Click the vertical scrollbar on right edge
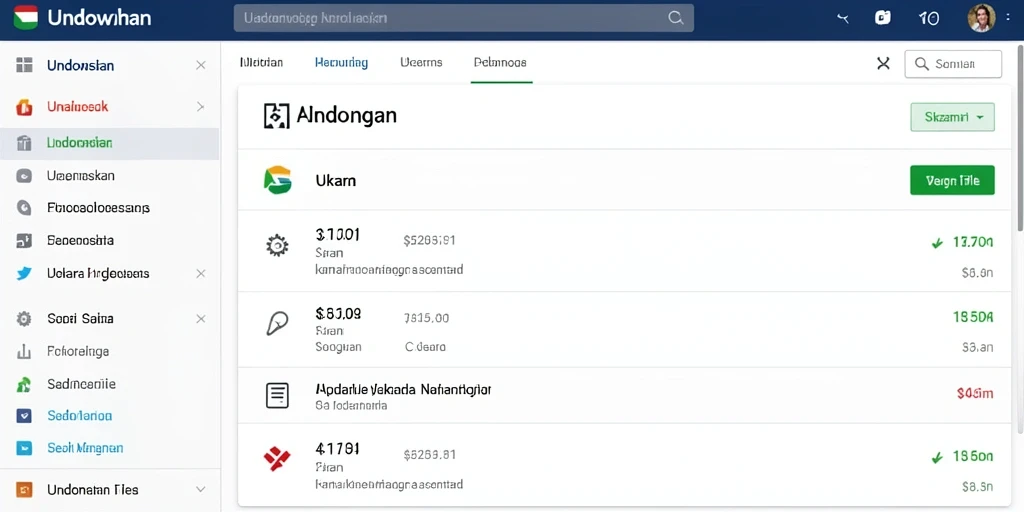The image size is (1024, 512). (x=1020, y=137)
